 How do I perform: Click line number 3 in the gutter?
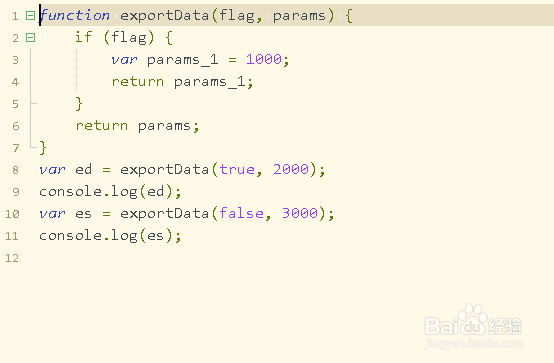point(15,60)
